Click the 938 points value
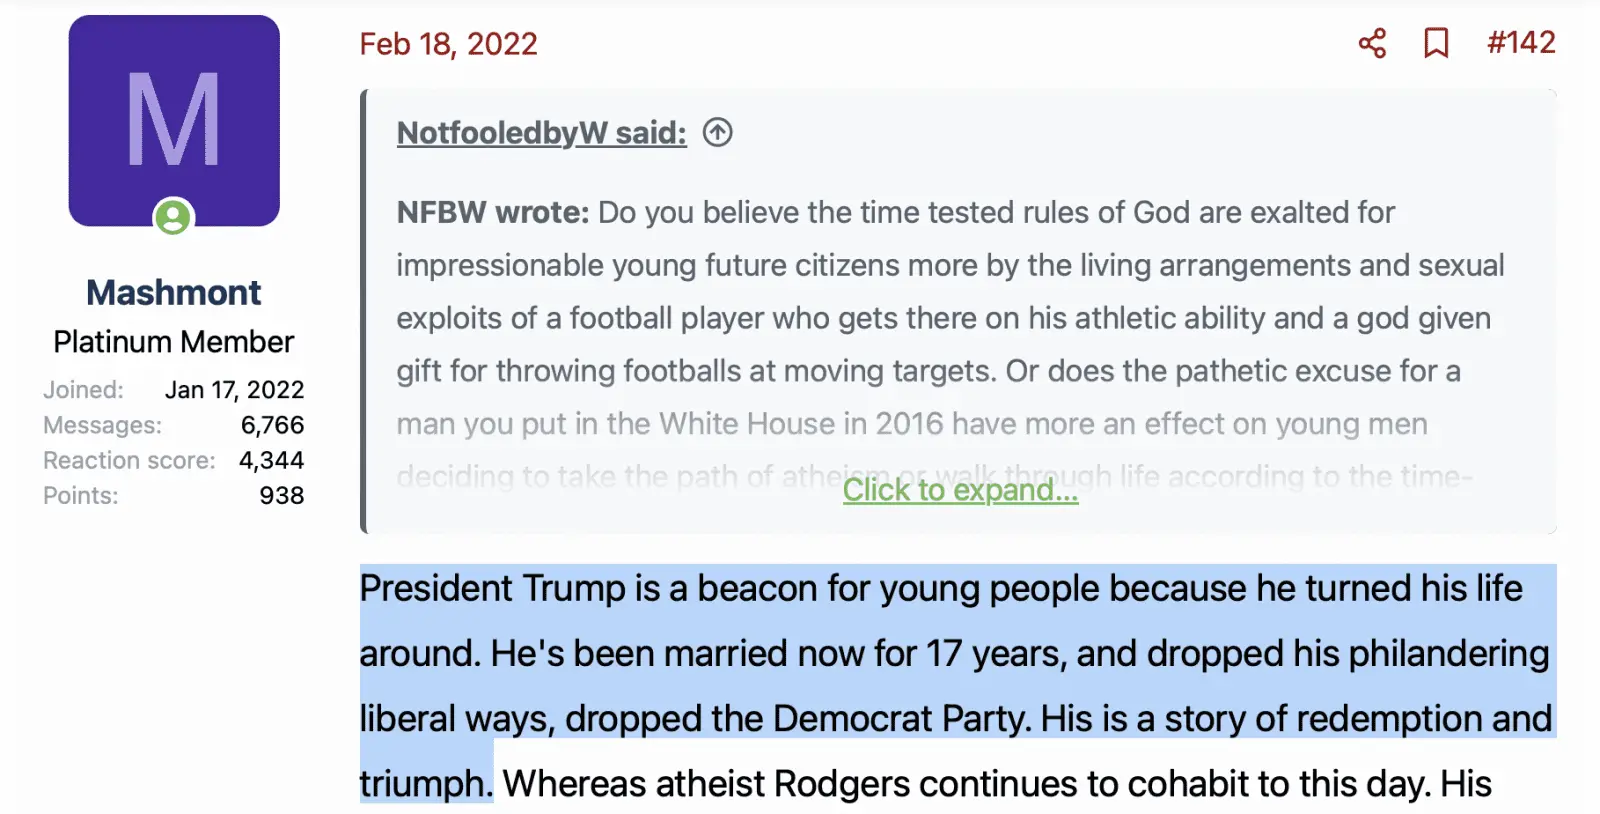The width and height of the screenshot is (1600, 814). (281, 495)
